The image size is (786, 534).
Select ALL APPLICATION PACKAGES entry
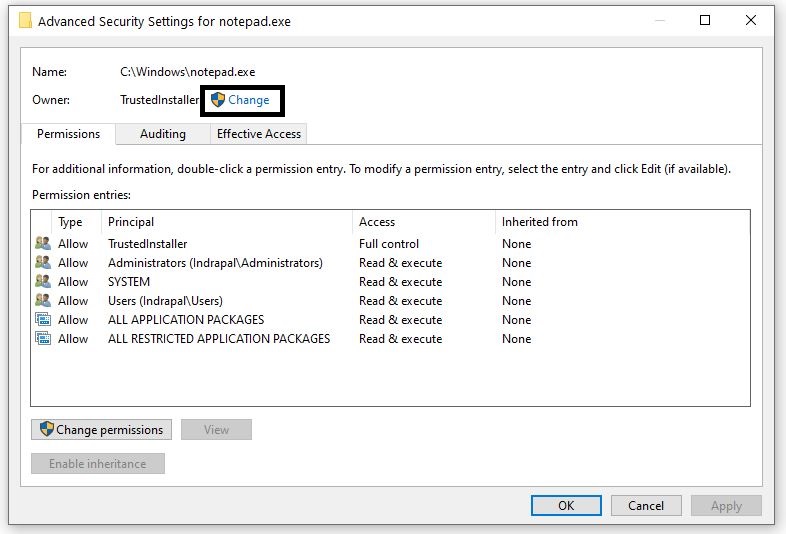(186, 320)
